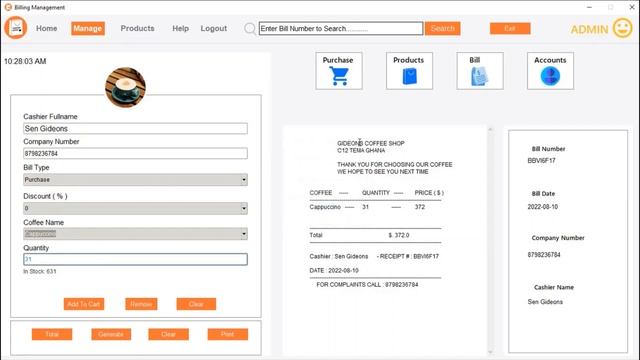Screen dimensions: 640x360
Task: Click 8798236784 under Company Number in the details panel
Action: [544, 255]
